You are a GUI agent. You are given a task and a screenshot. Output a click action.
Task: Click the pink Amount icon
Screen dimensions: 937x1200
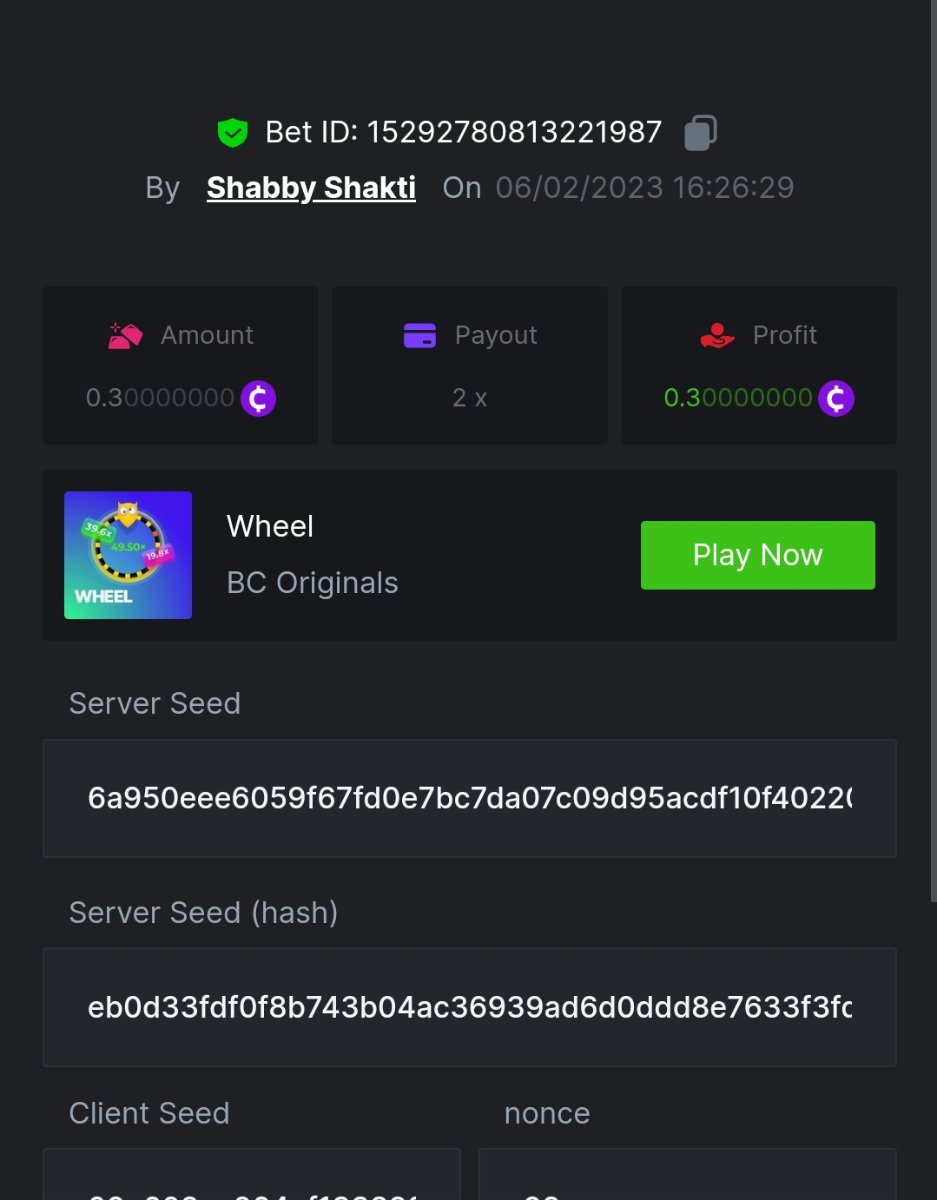tap(125, 335)
